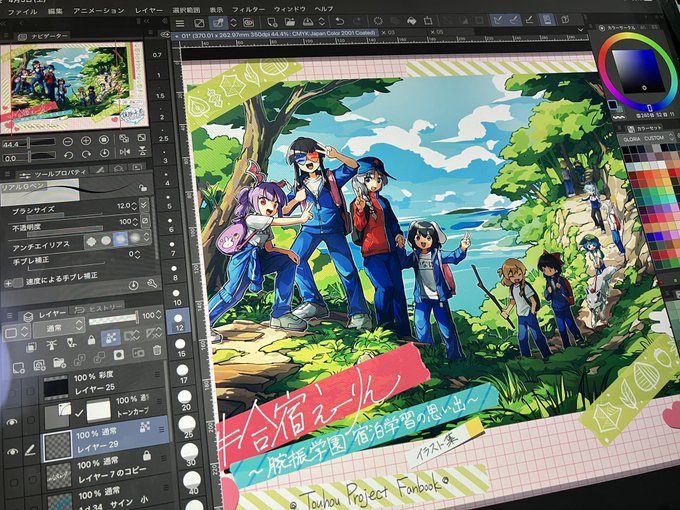This screenshot has height=510, width=680.
Task: Expand the canvas tab list chevron
Action: (x=580, y=29)
